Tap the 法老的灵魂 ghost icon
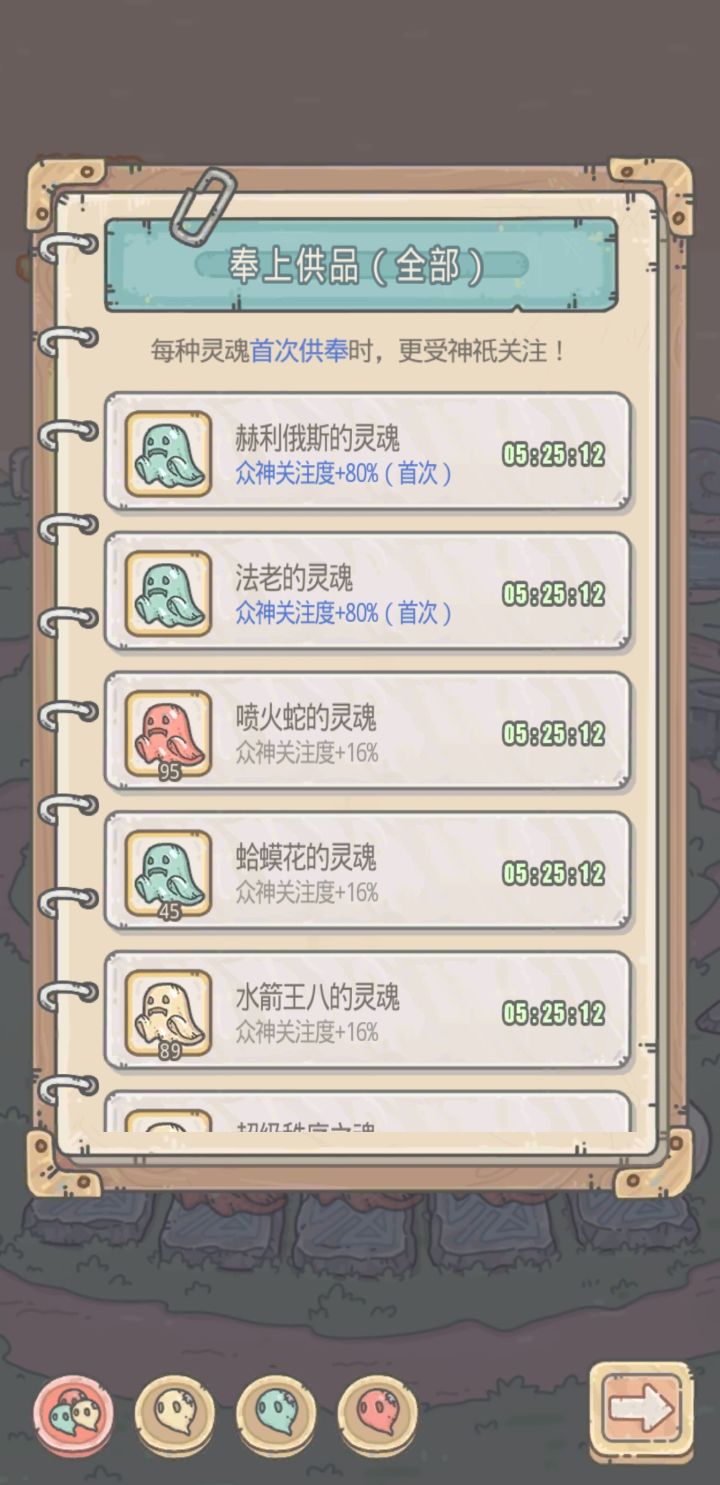The image size is (720, 1485). 168,594
